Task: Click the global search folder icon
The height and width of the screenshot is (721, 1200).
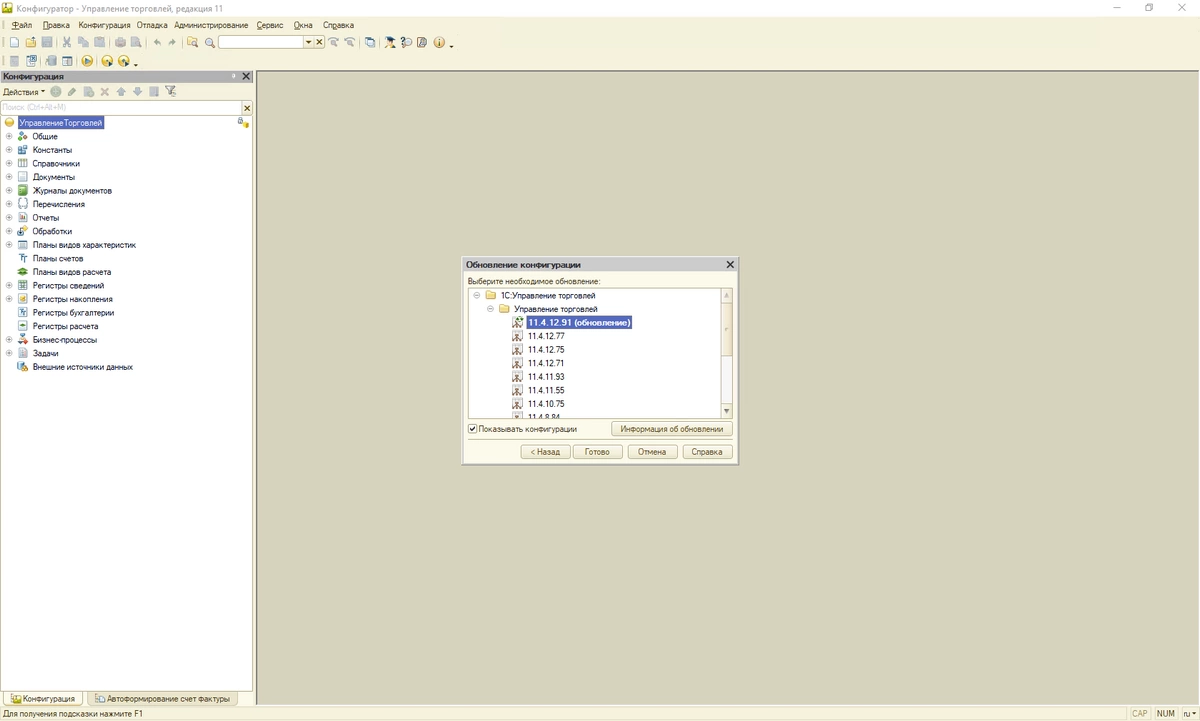Action: point(192,42)
